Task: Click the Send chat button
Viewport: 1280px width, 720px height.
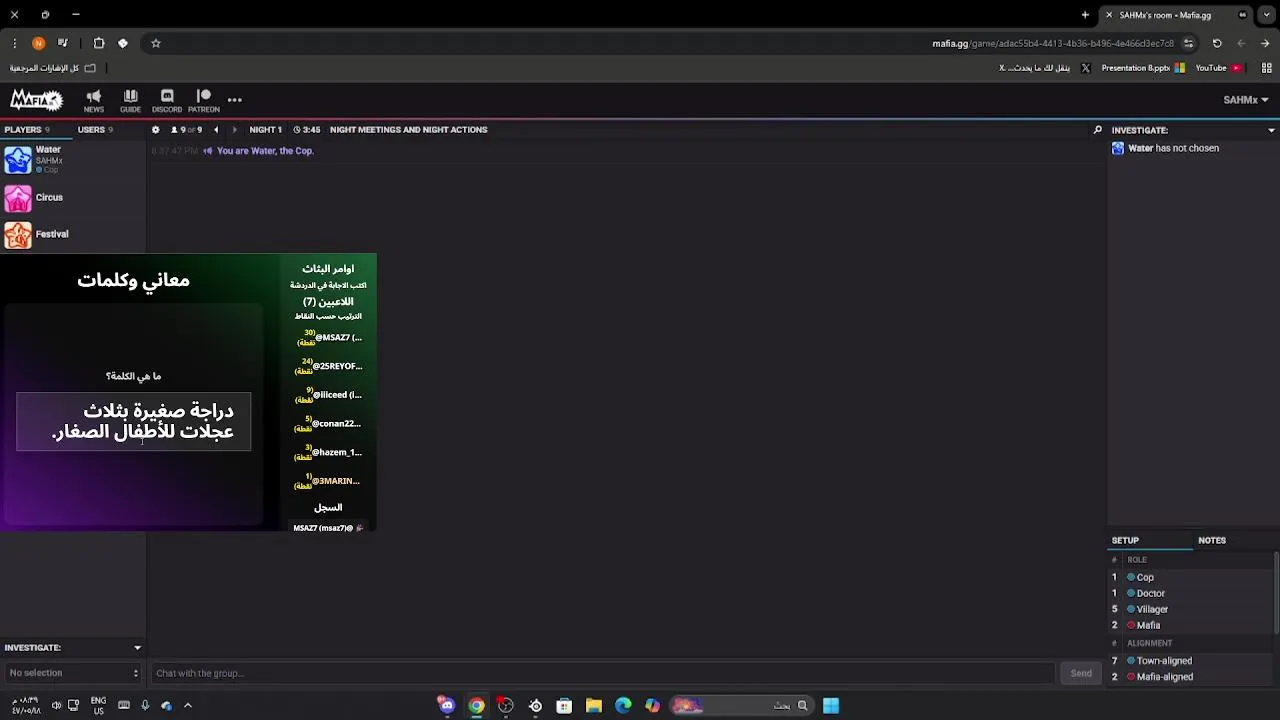Action: 1081,673
